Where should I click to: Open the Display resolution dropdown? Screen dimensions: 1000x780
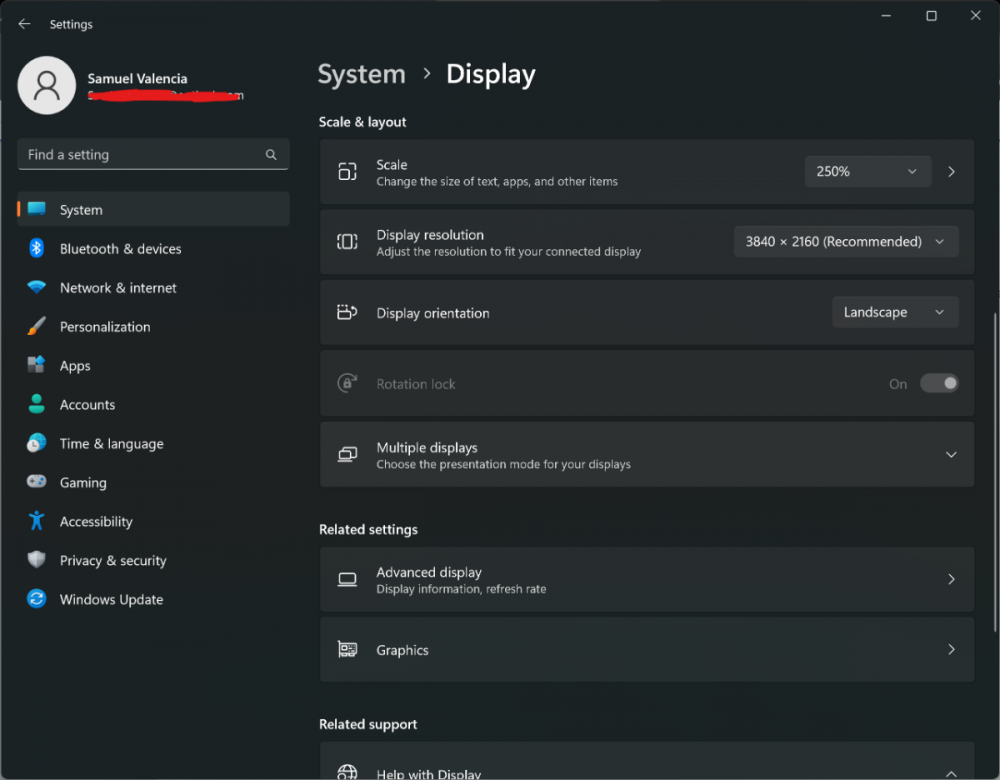coord(845,242)
